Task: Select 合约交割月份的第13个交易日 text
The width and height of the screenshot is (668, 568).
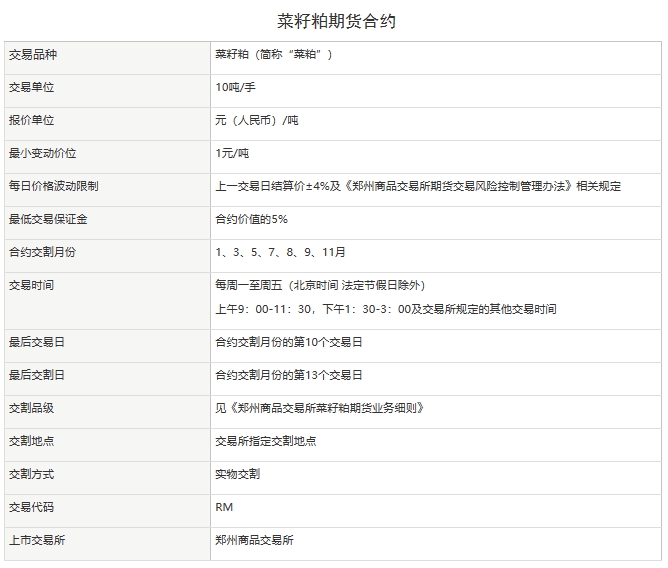Action: [288, 375]
